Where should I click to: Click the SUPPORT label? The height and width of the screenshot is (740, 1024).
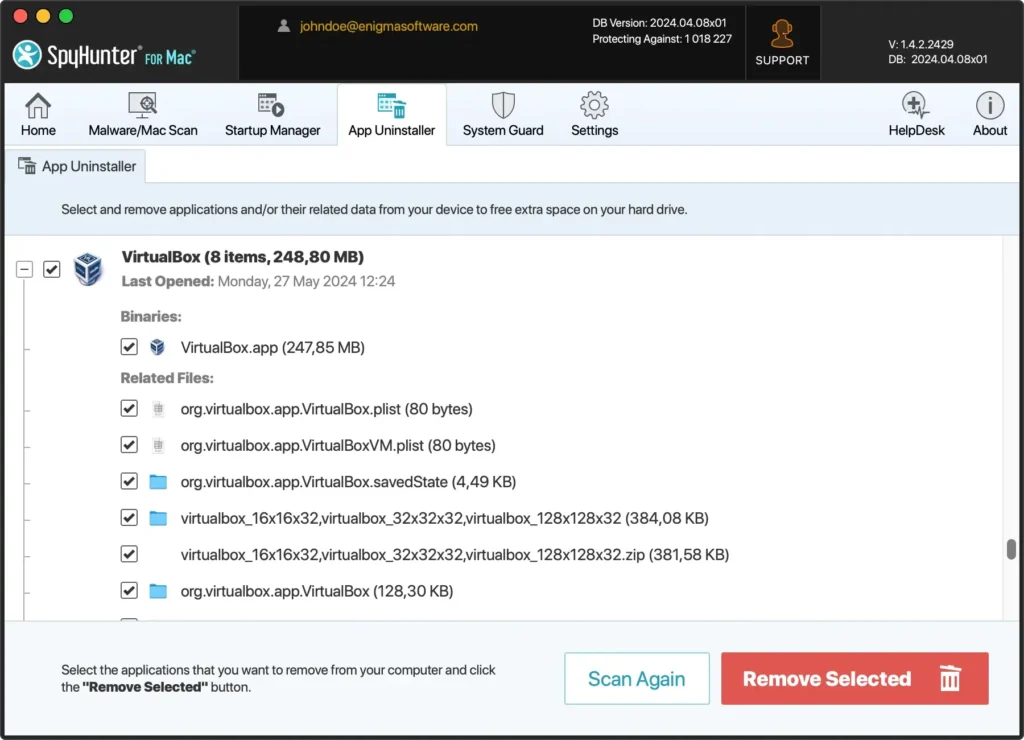point(782,60)
